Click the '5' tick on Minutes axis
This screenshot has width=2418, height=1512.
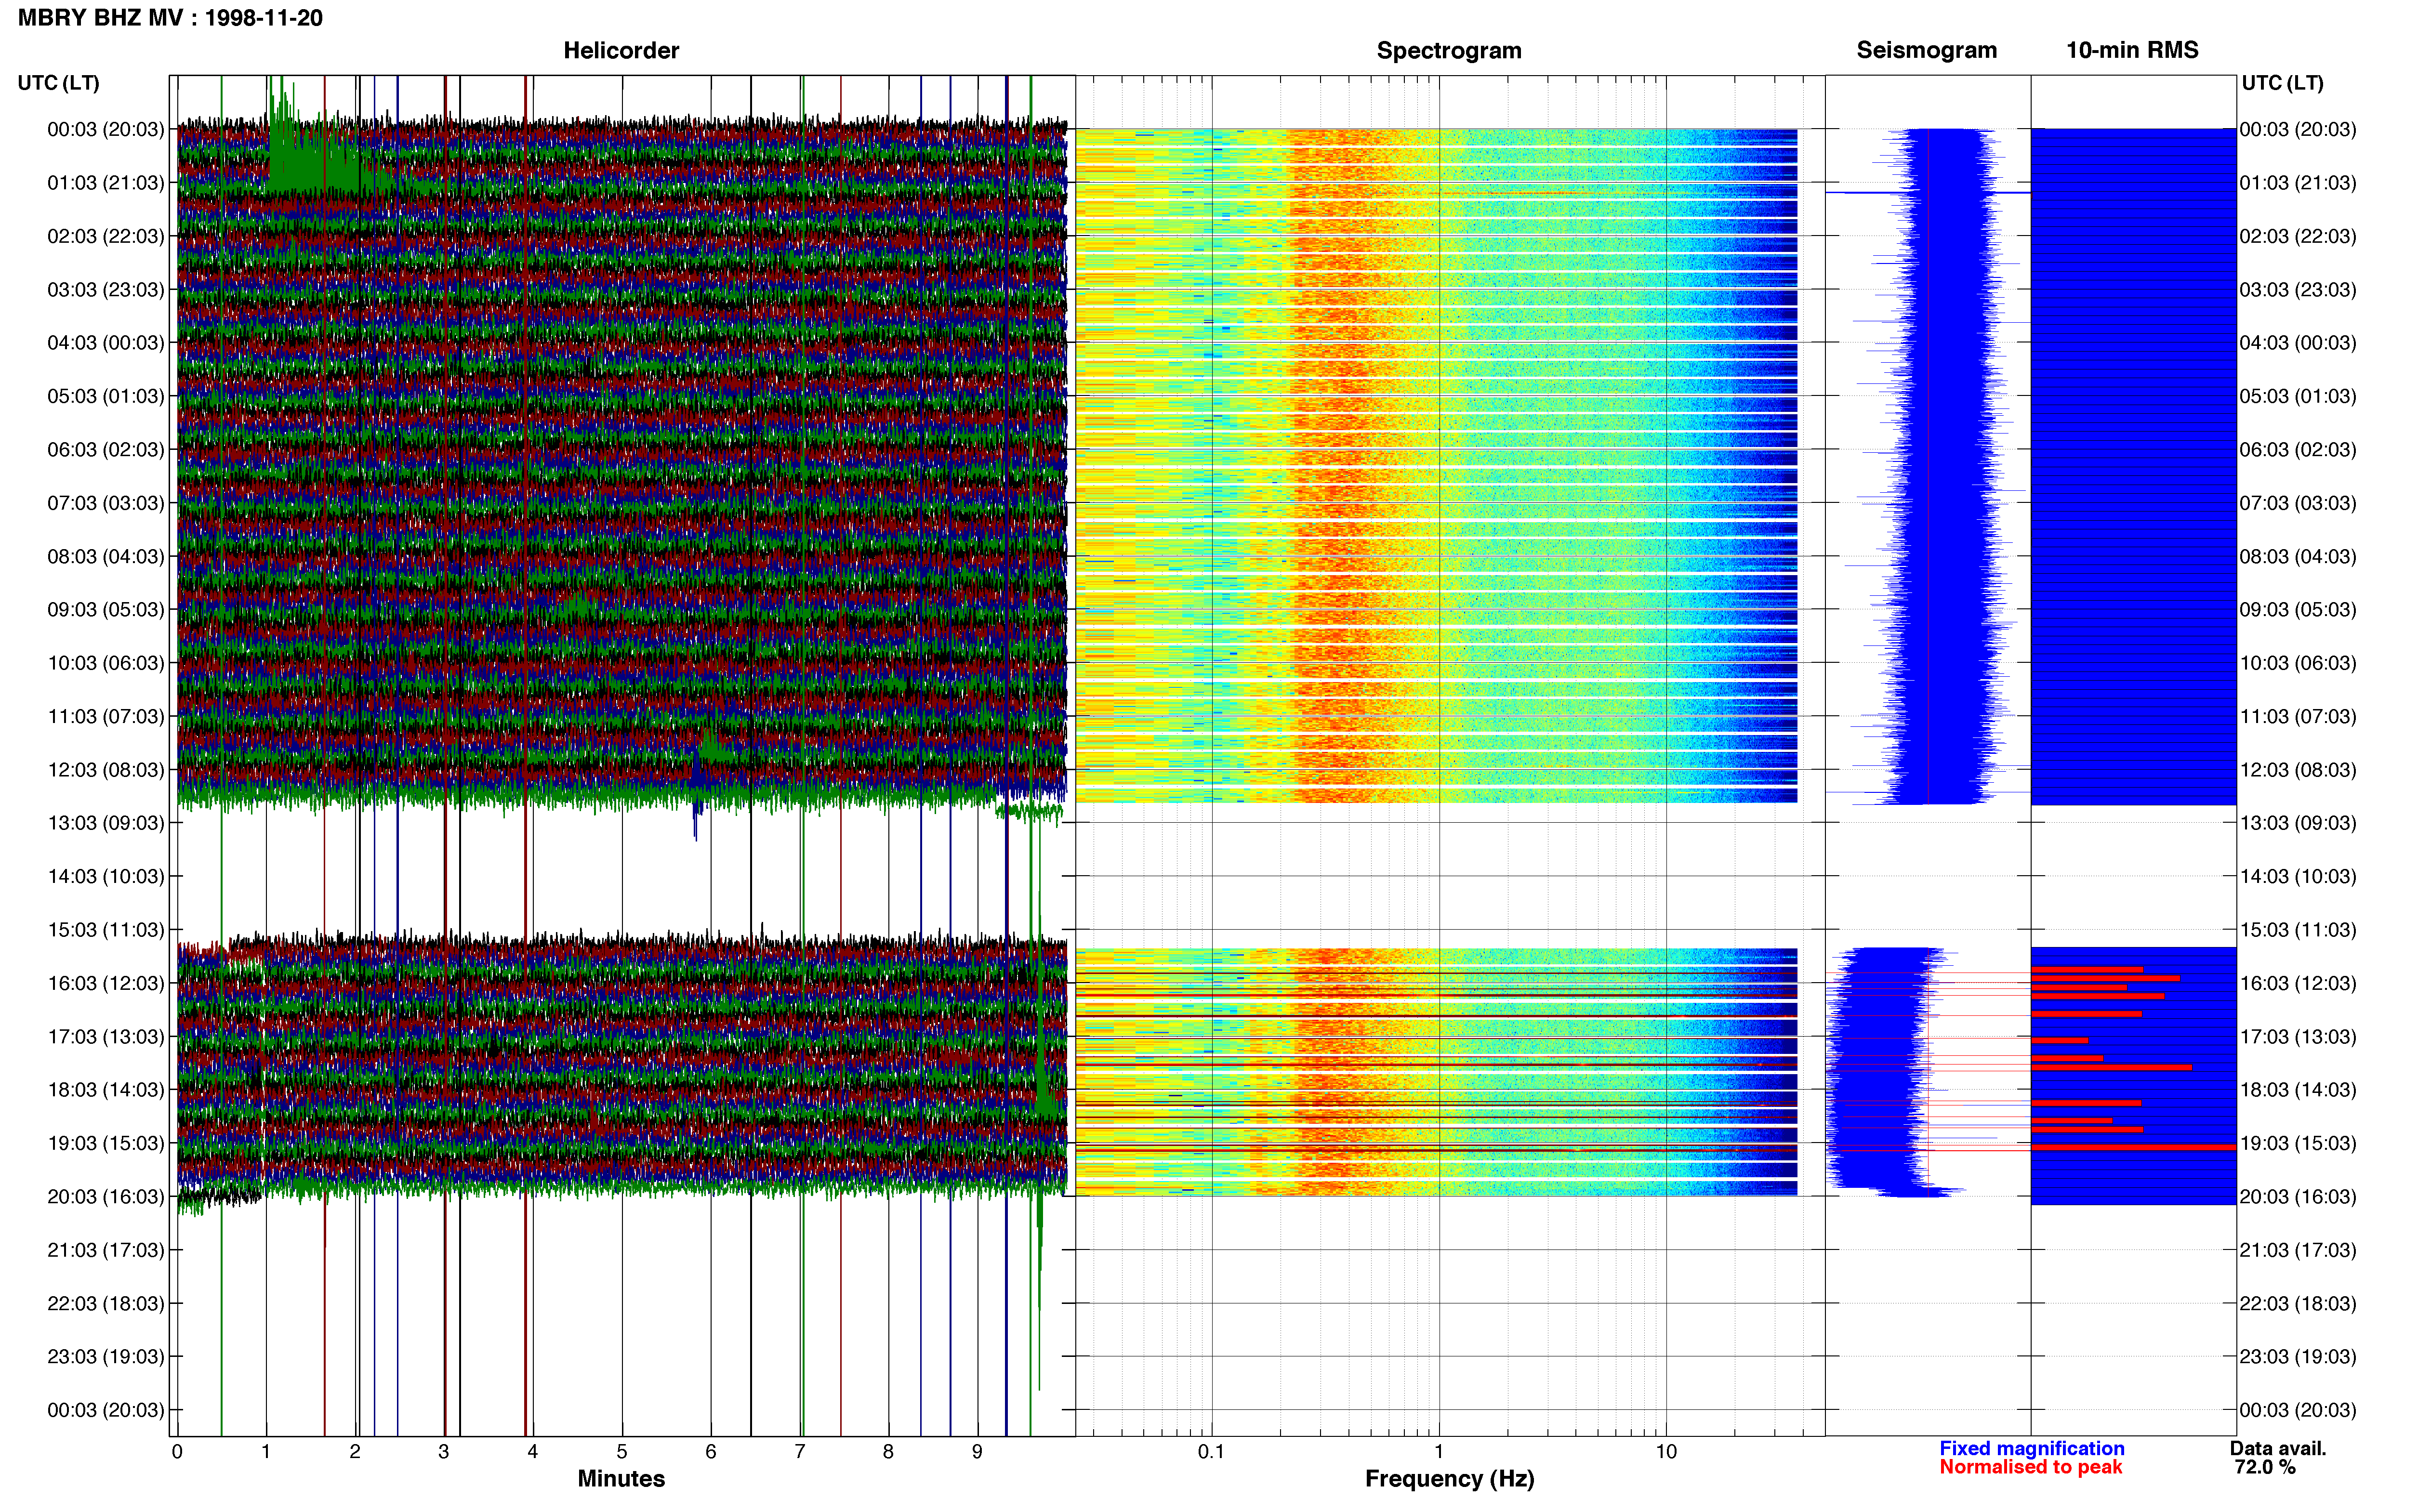click(621, 1452)
